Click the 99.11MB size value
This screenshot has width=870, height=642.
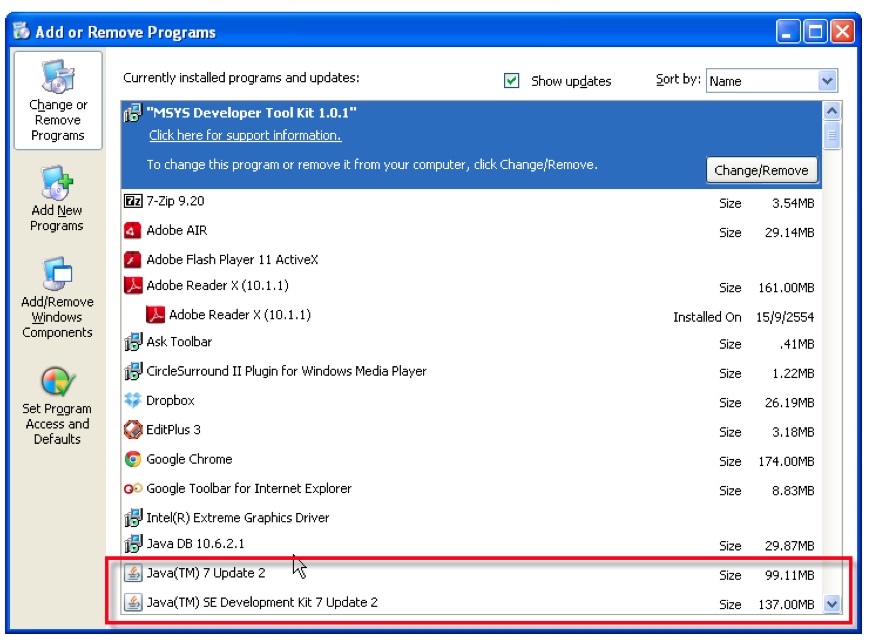point(790,575)
